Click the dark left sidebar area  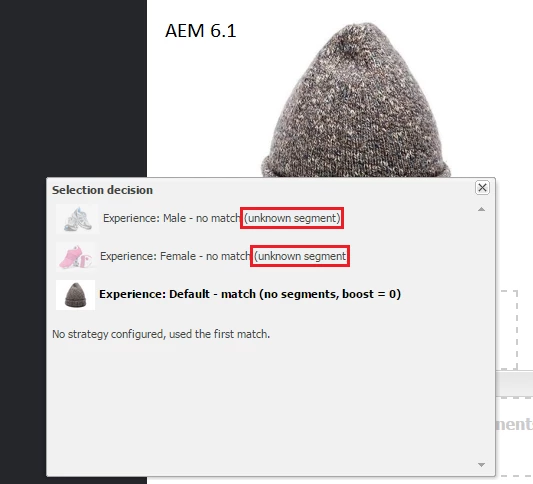click(73, 88)
